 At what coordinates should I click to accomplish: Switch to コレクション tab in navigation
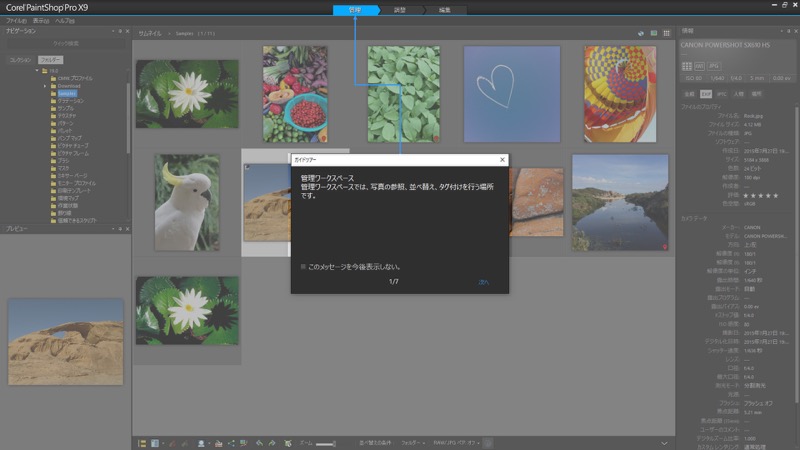(x=21, y=60)
